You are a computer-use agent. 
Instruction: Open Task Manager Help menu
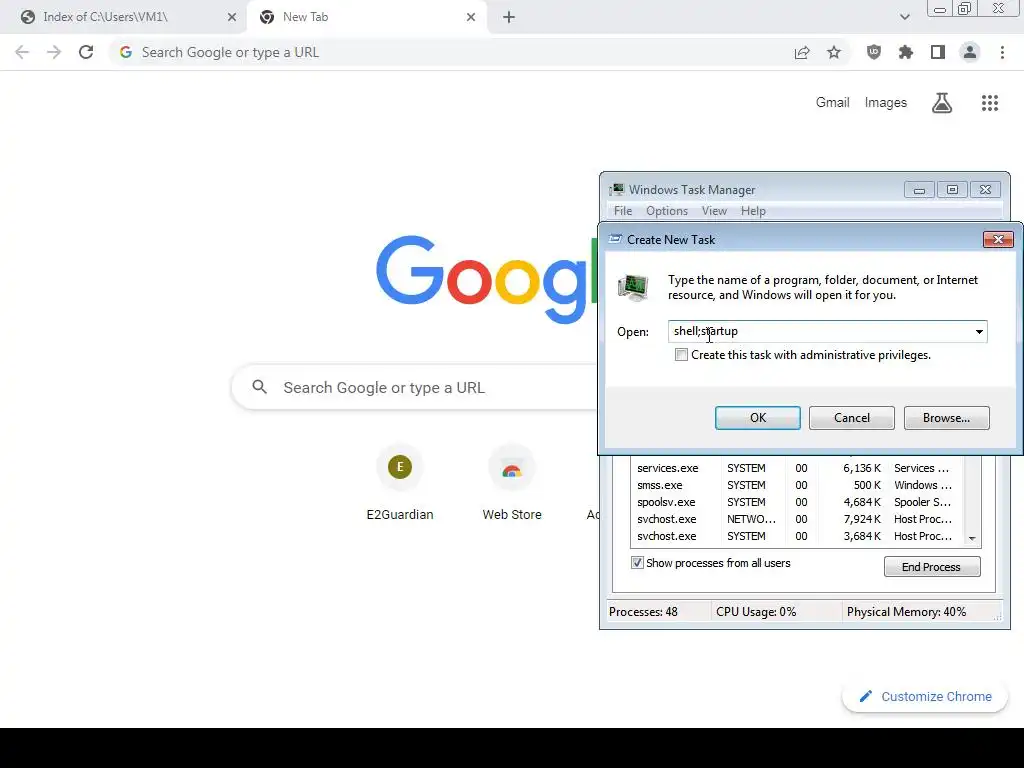click(753, 211)
